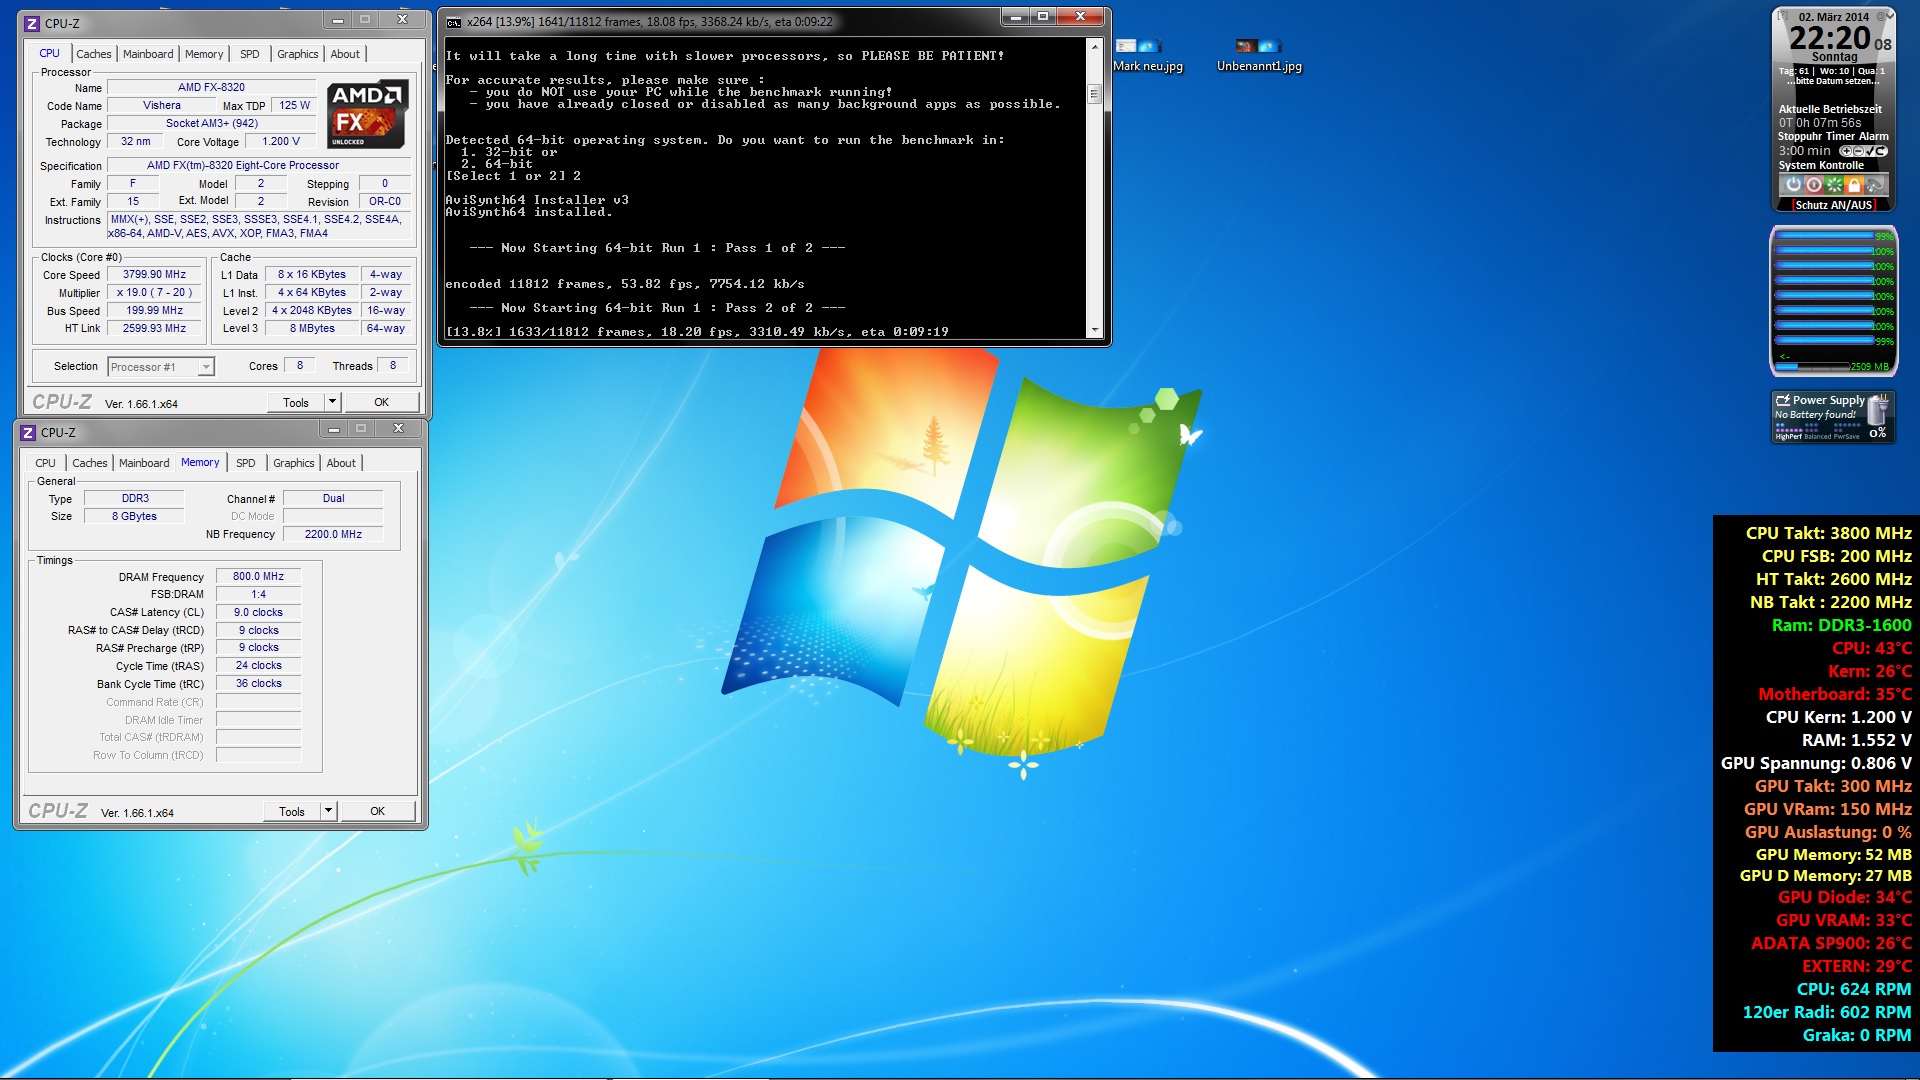
Task: Click the NB Frequency value 2200.0 MHz
Action: tap(333, 535)
